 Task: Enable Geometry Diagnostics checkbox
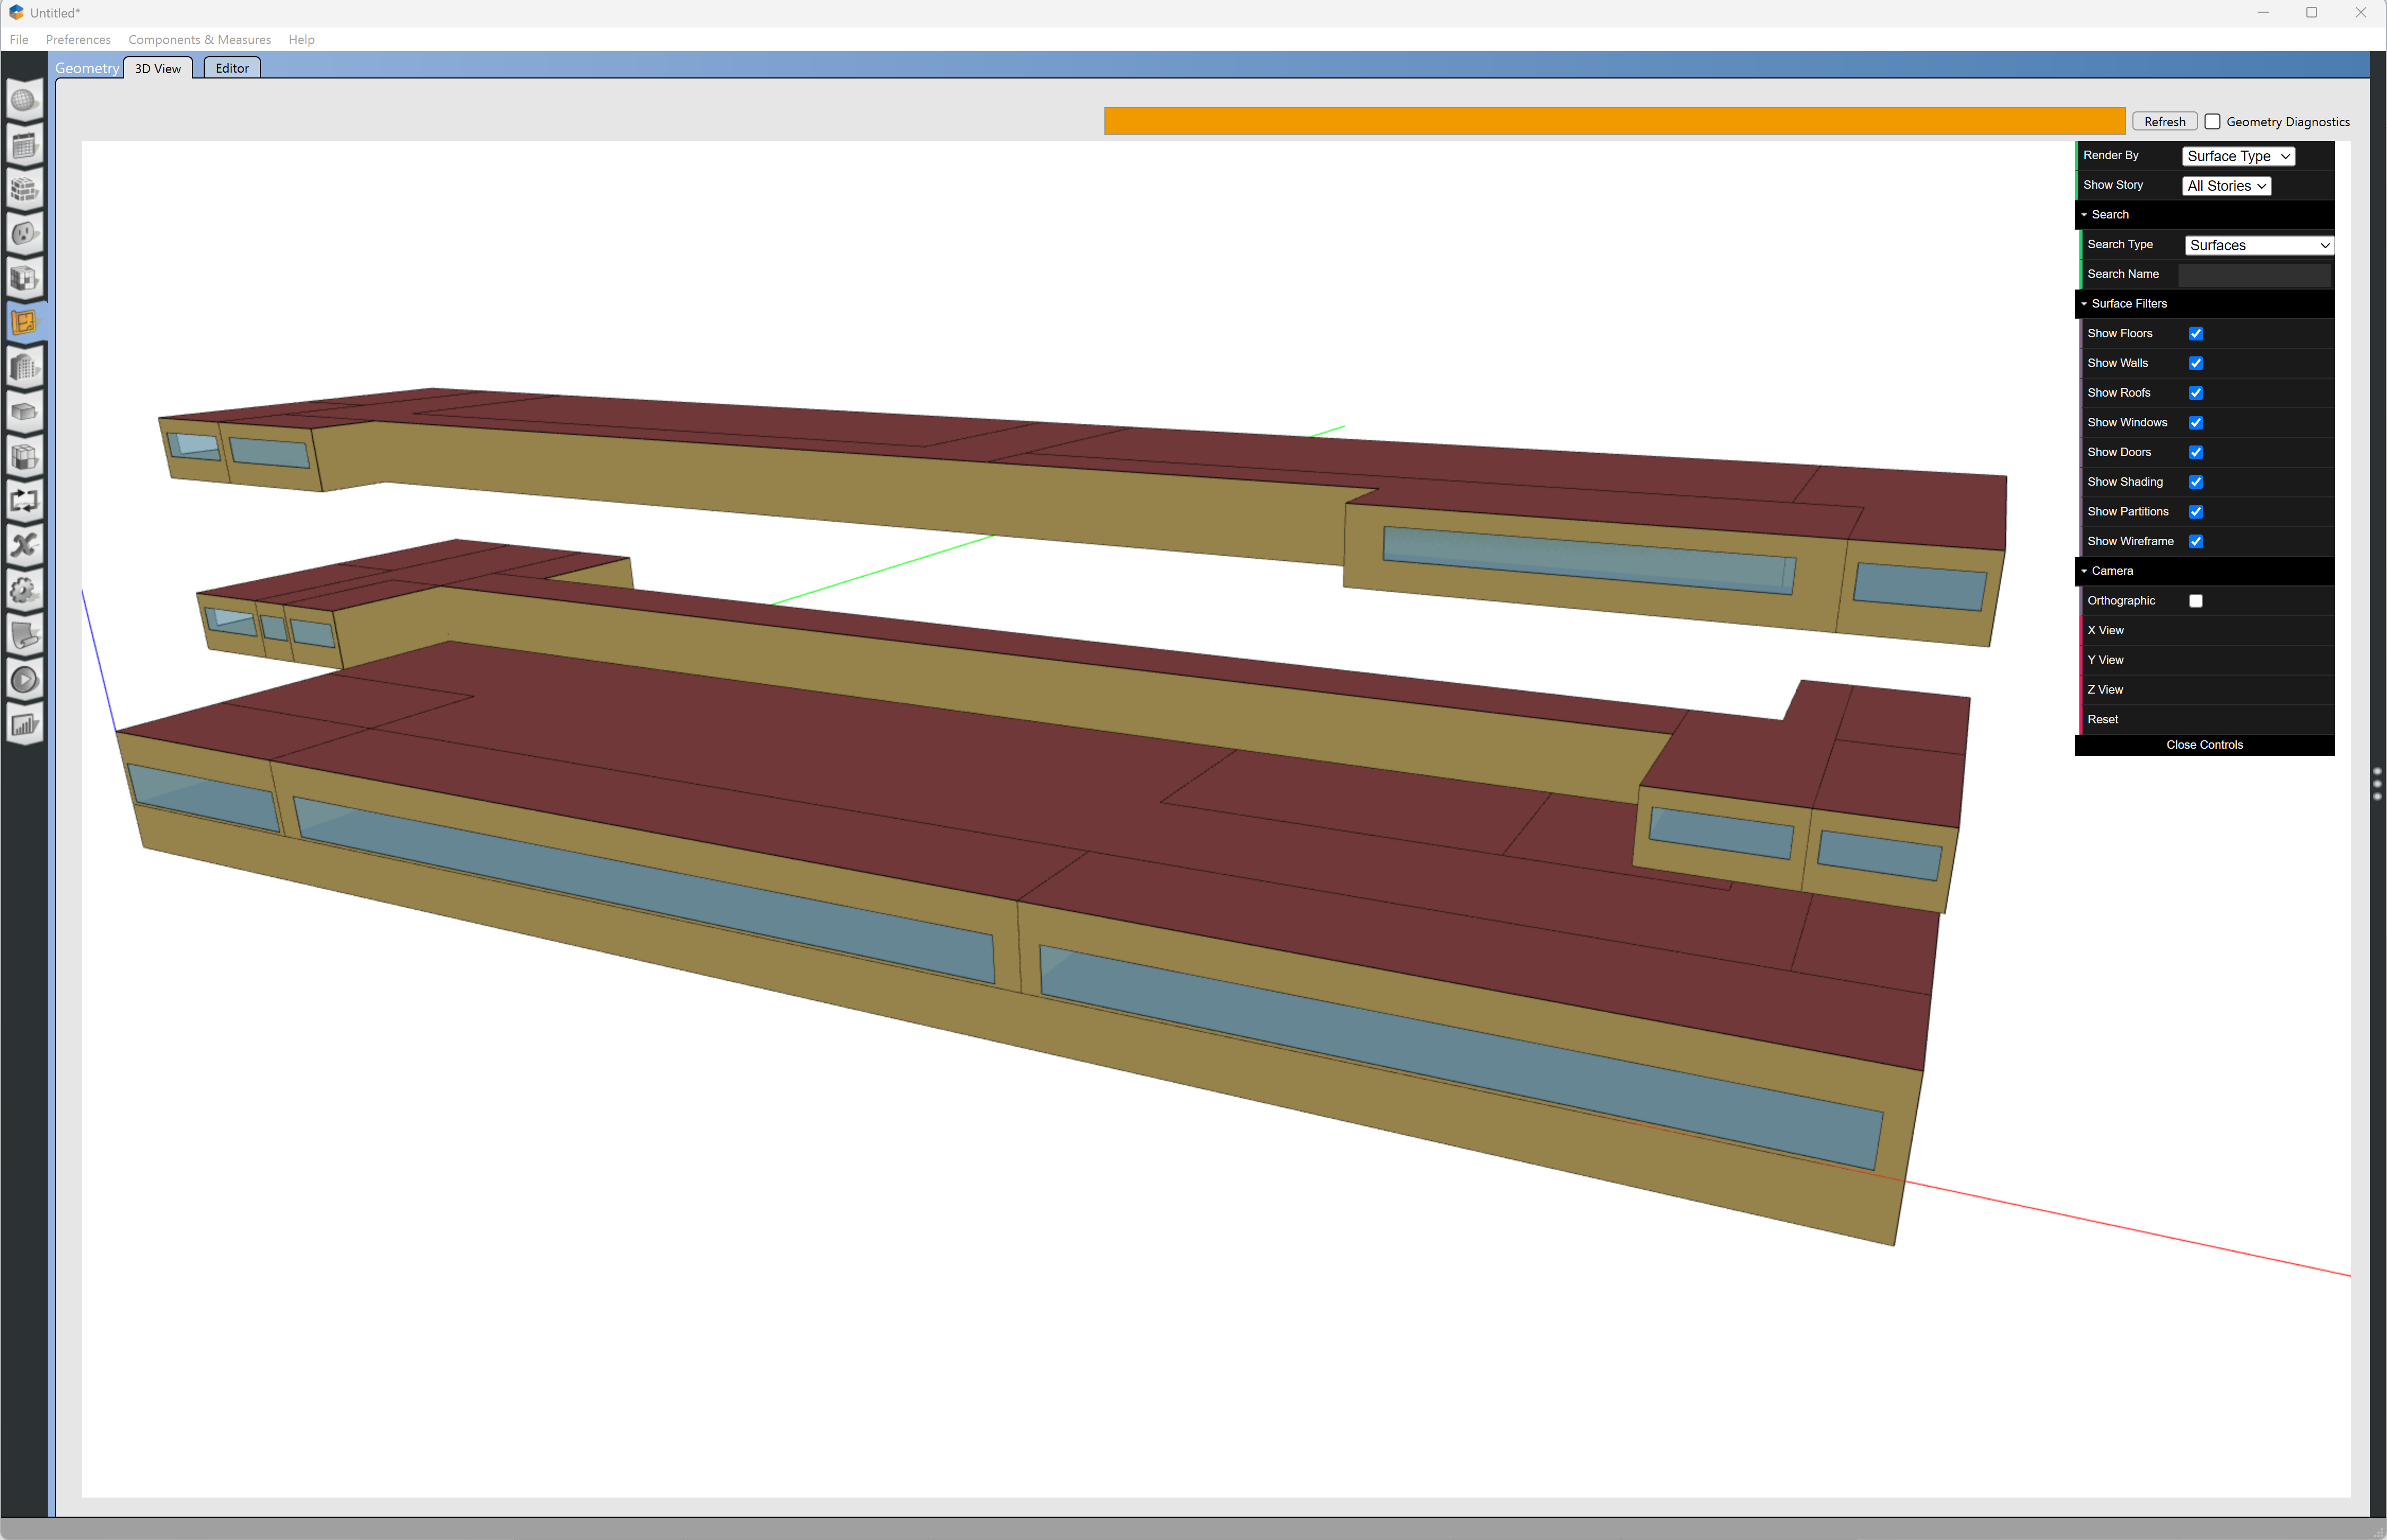point(2213,122)
